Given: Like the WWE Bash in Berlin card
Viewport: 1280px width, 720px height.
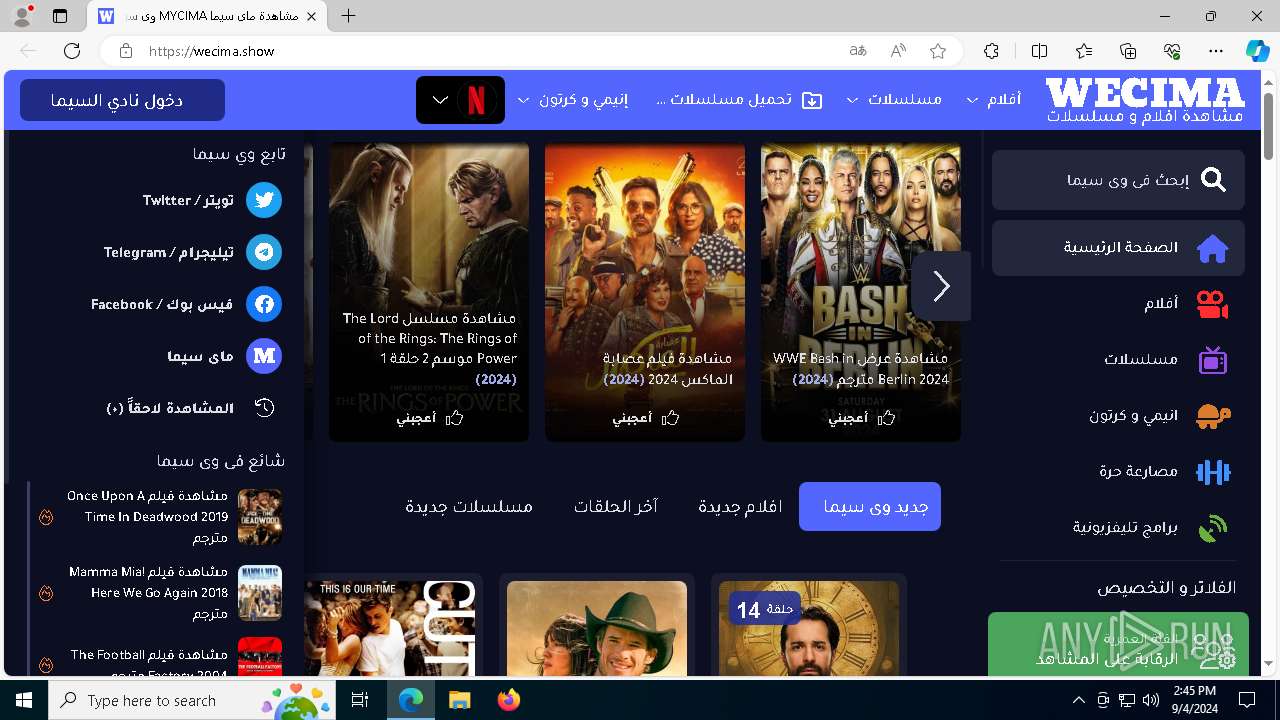Looking at the screenshot, I should tap(861, 418).
